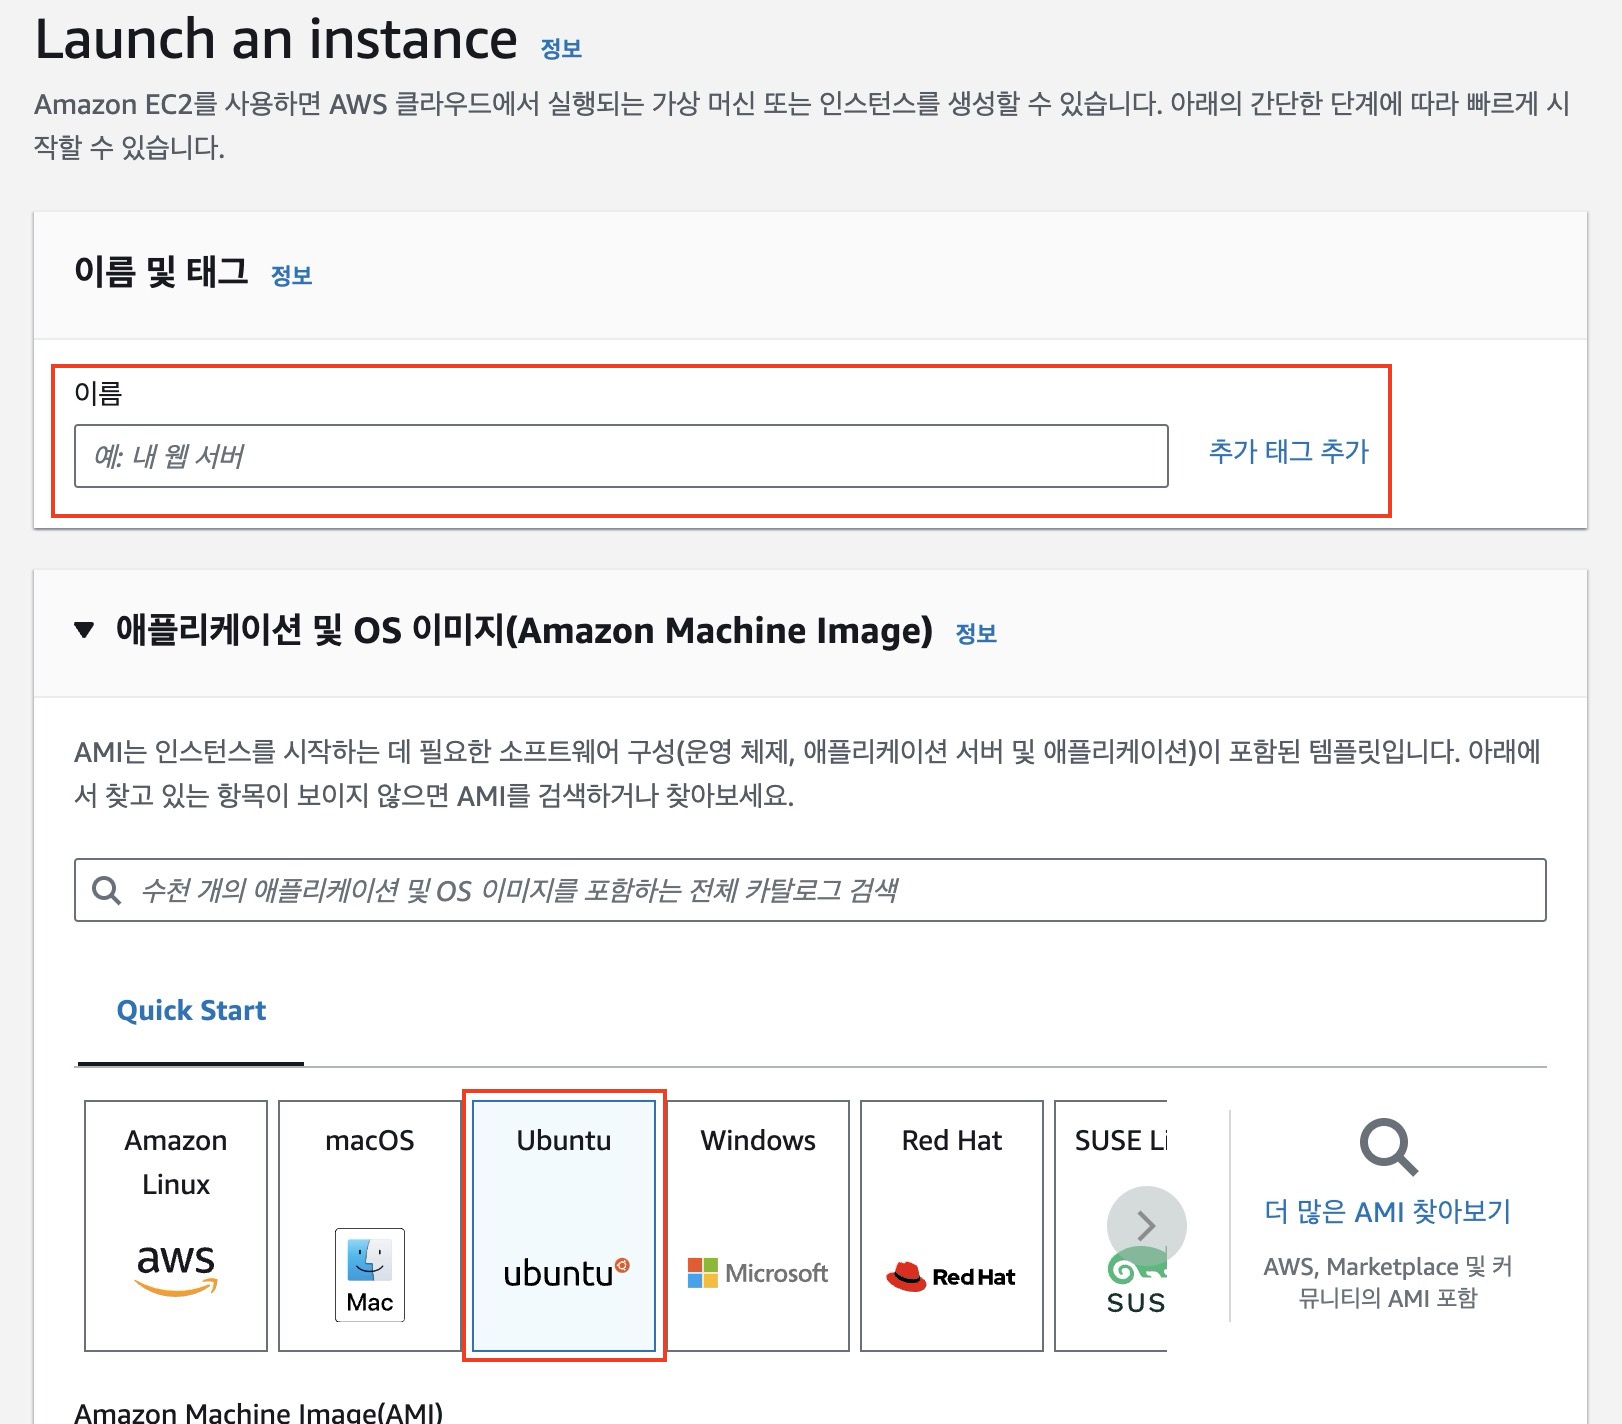Open 정보 link beside 이름 및 태그
Image resolution: width=1622 pixels, height=1424 pixels.
pos(292,276)
